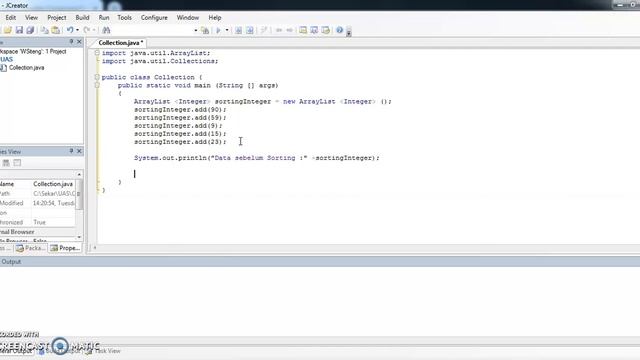This screenshot has width=640, height=360.
Task: Pin the Properties View panel
Action: point(71,151)
